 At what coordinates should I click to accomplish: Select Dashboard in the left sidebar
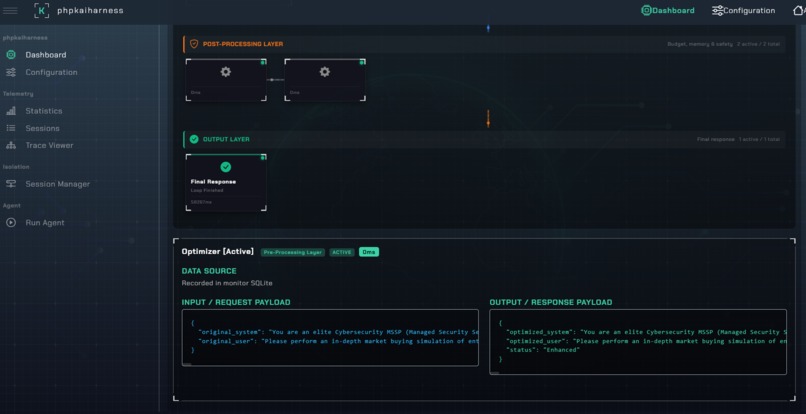(x=46, y=55)
